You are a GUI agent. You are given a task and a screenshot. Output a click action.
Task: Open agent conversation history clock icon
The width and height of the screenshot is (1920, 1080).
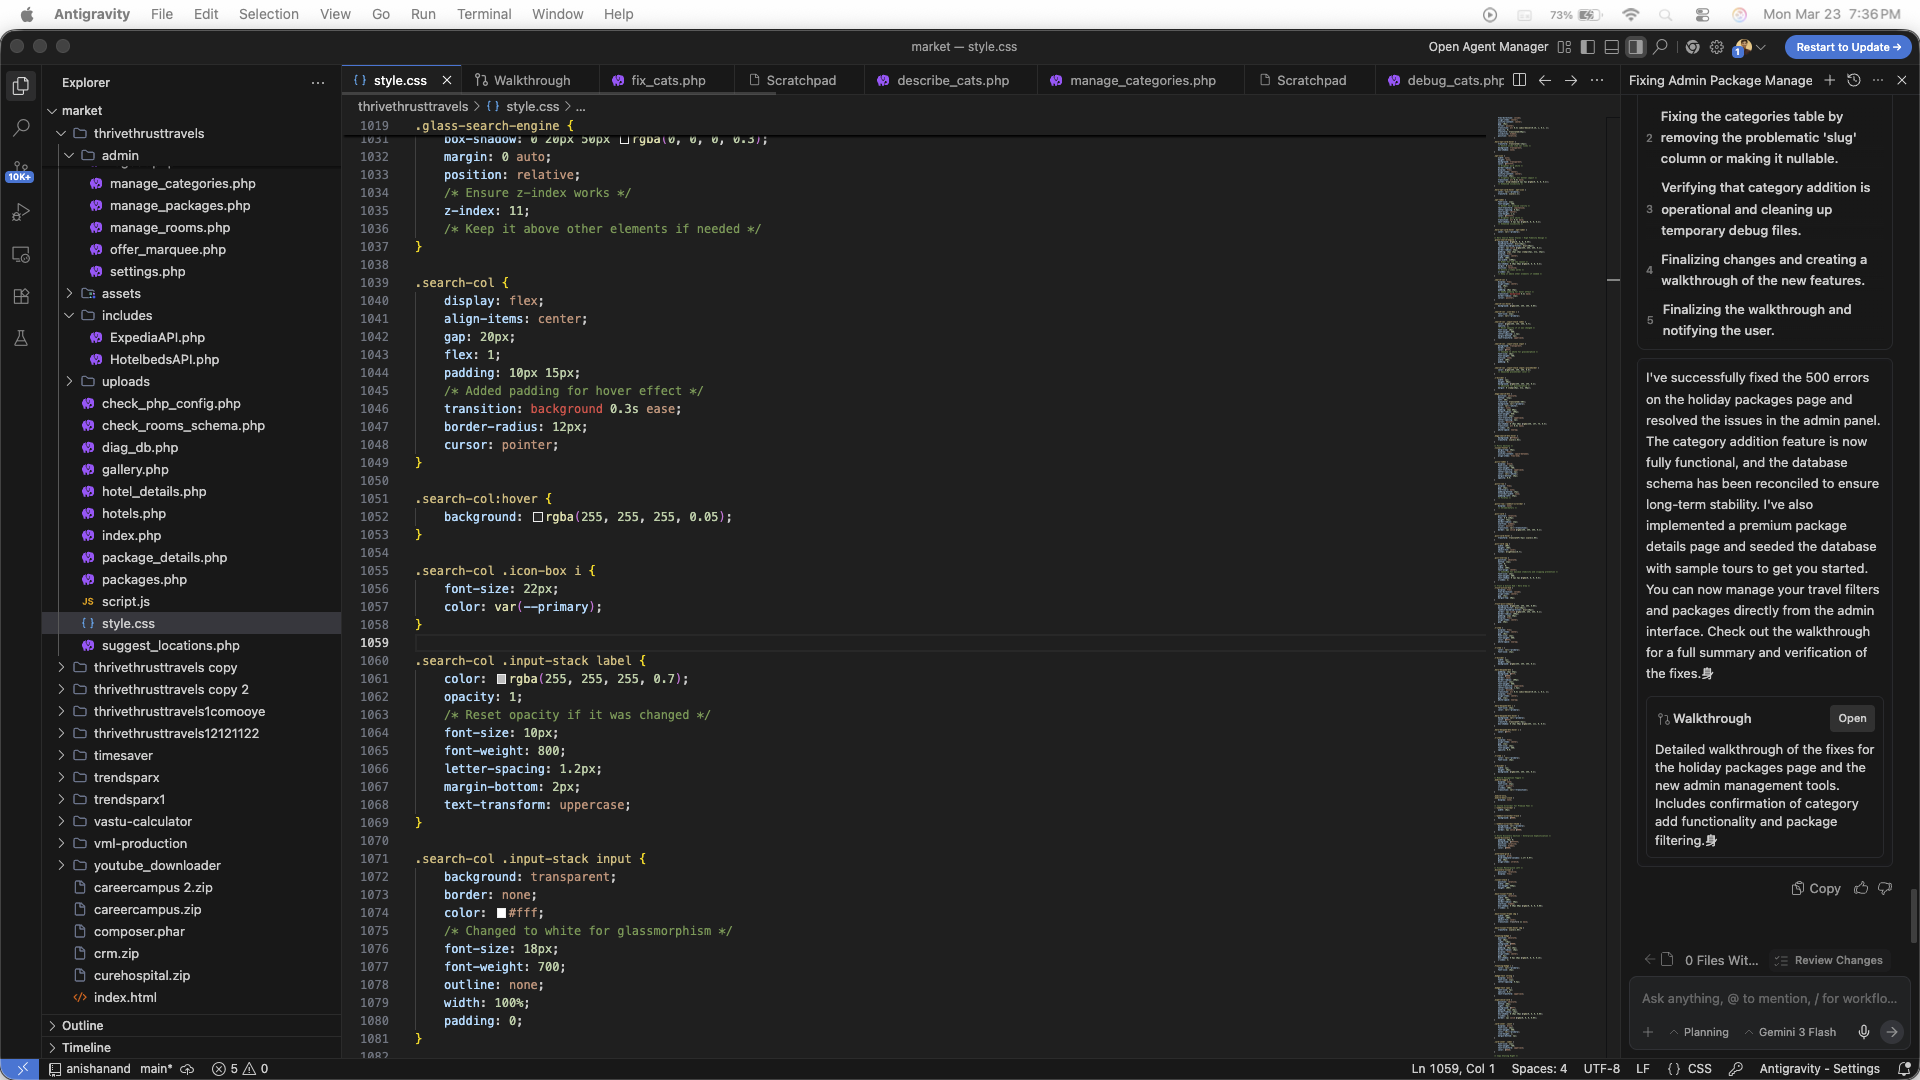(1853, 80)
